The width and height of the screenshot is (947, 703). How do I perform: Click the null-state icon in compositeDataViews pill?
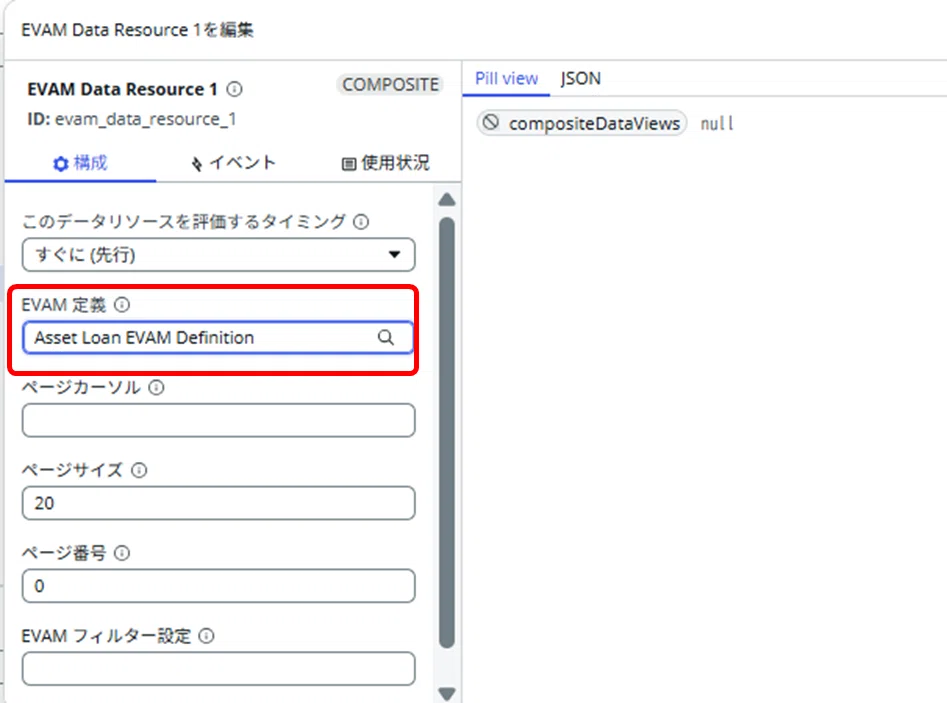tap(491, 123)
